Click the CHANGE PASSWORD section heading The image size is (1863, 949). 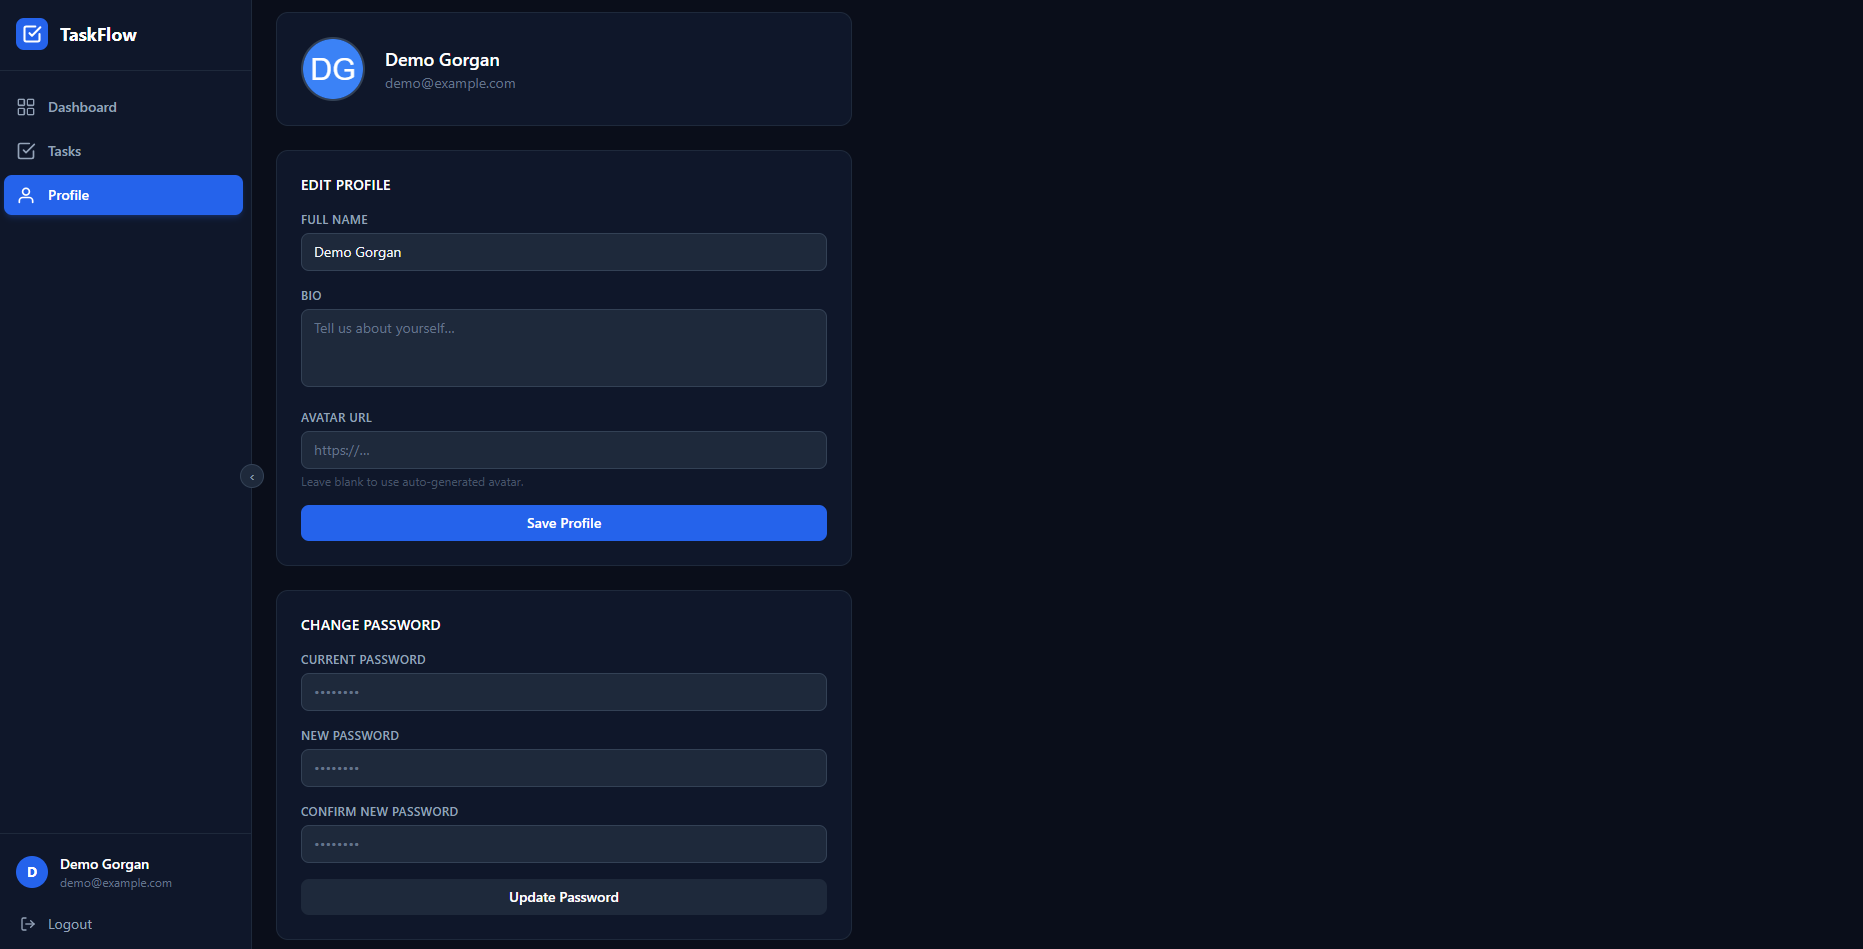371,625
